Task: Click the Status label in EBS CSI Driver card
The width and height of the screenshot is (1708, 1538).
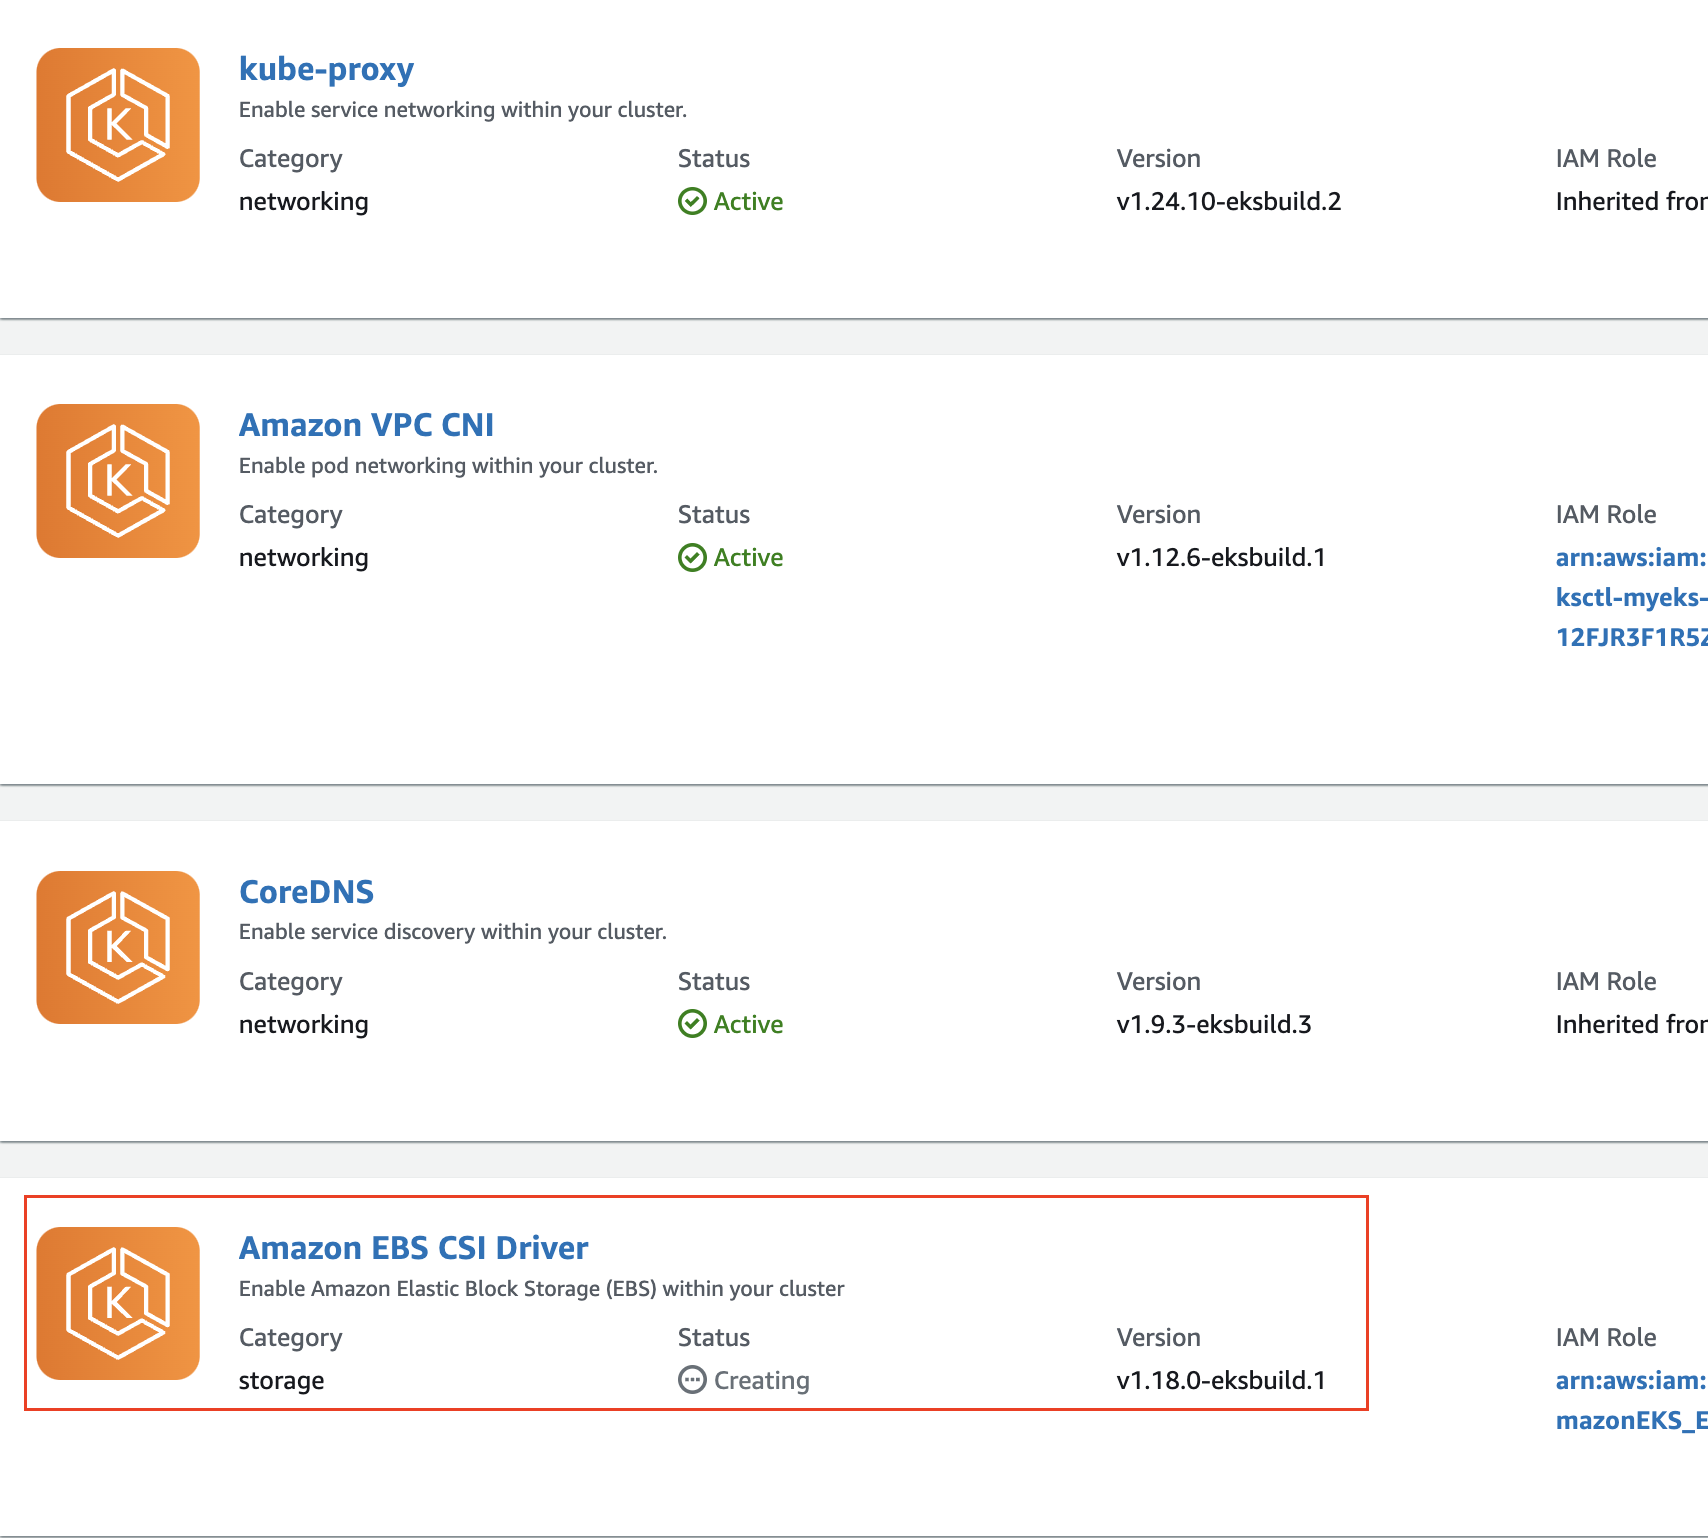Action: pos(713,1338)
